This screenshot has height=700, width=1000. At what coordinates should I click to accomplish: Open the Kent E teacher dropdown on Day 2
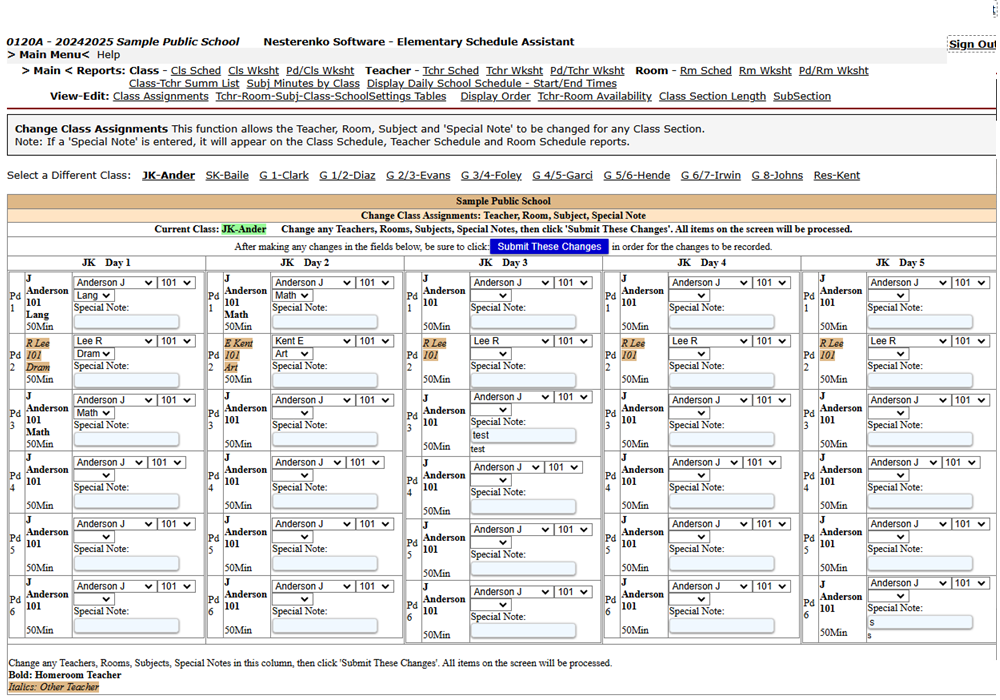tap(312, 341)
